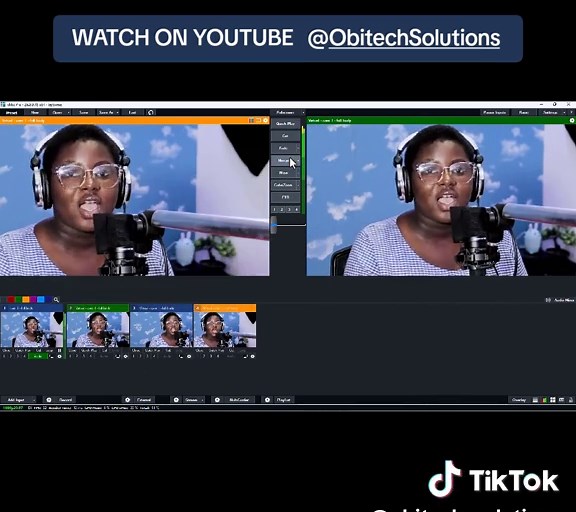576x512 pixels.
Task: Click overlay 2 button under FTB
Action: coord(282,210)
